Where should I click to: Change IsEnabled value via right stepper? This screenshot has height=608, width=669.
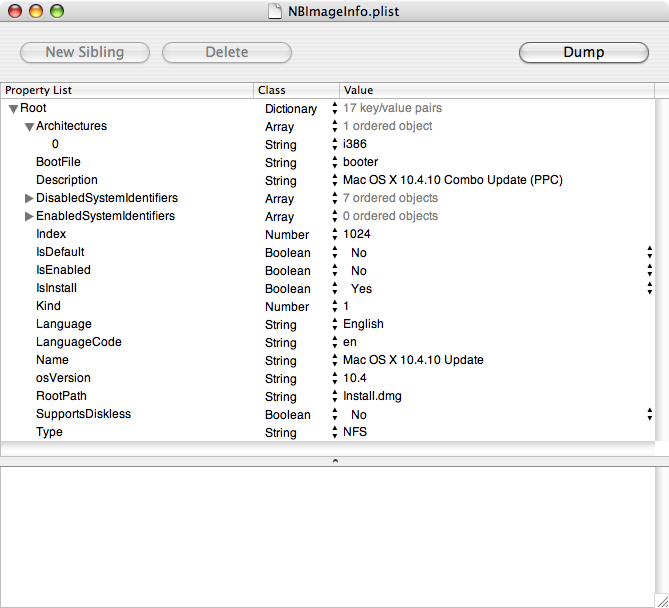tap(649, 270)
